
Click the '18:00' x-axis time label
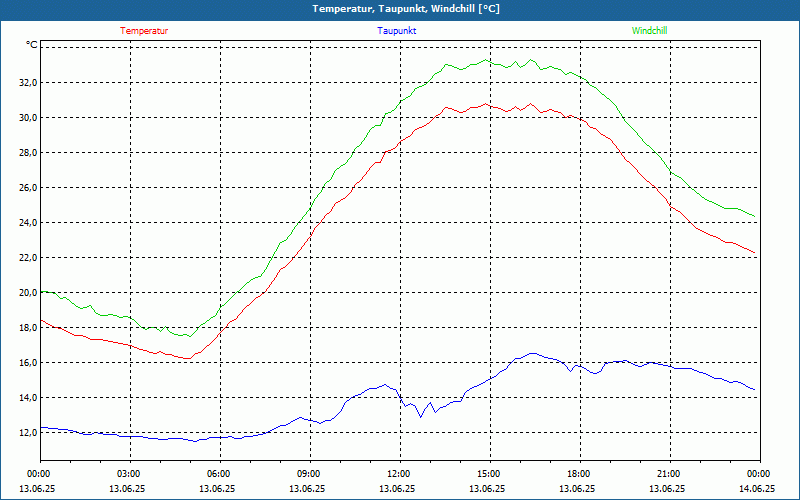click(x=579, y=474)
